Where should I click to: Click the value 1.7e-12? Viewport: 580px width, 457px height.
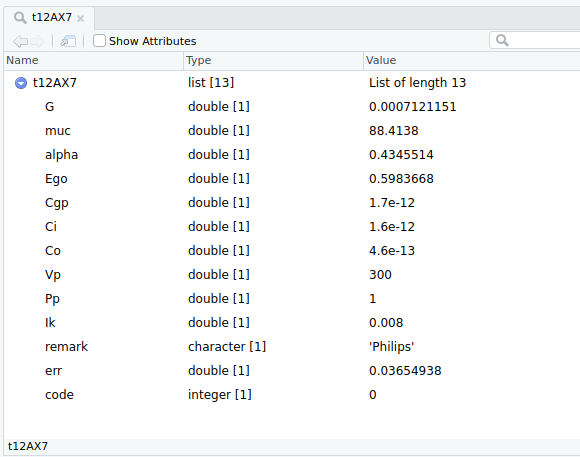click(392, 203)
